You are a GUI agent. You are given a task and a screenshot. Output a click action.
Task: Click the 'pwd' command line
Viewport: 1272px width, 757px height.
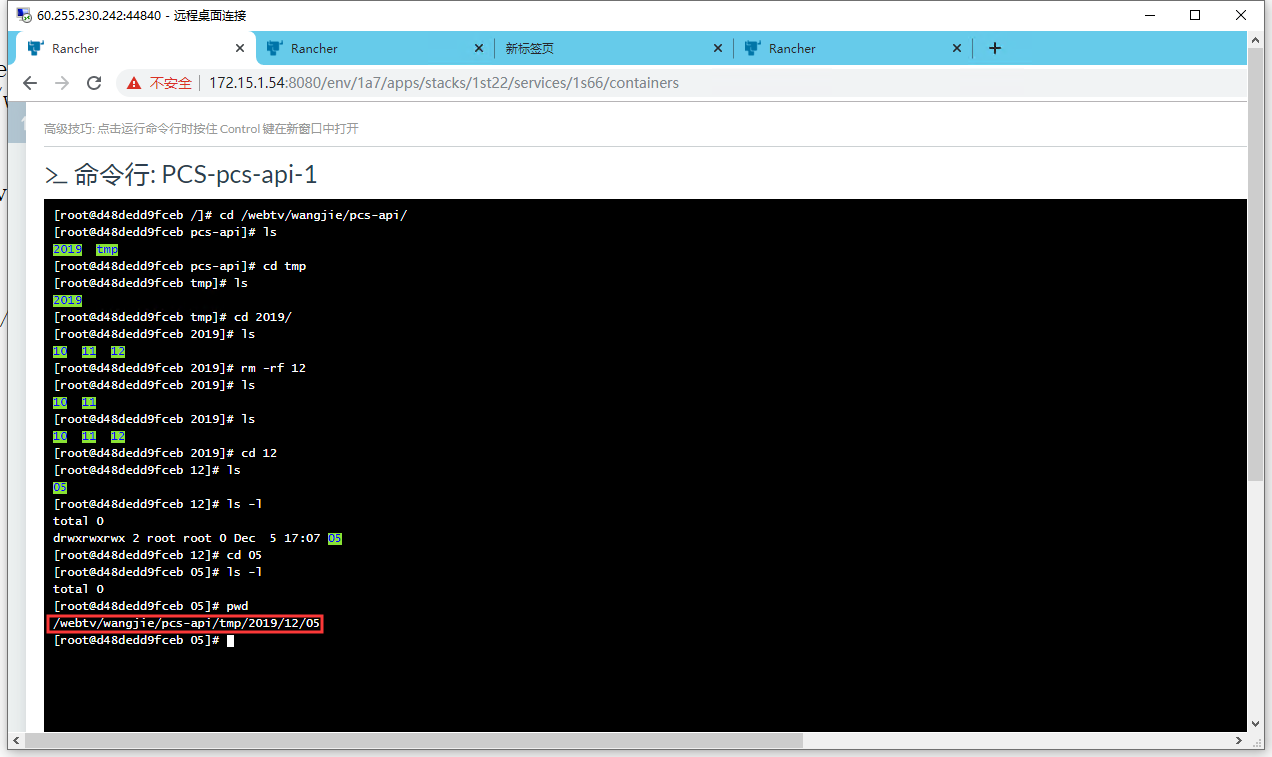151,606
